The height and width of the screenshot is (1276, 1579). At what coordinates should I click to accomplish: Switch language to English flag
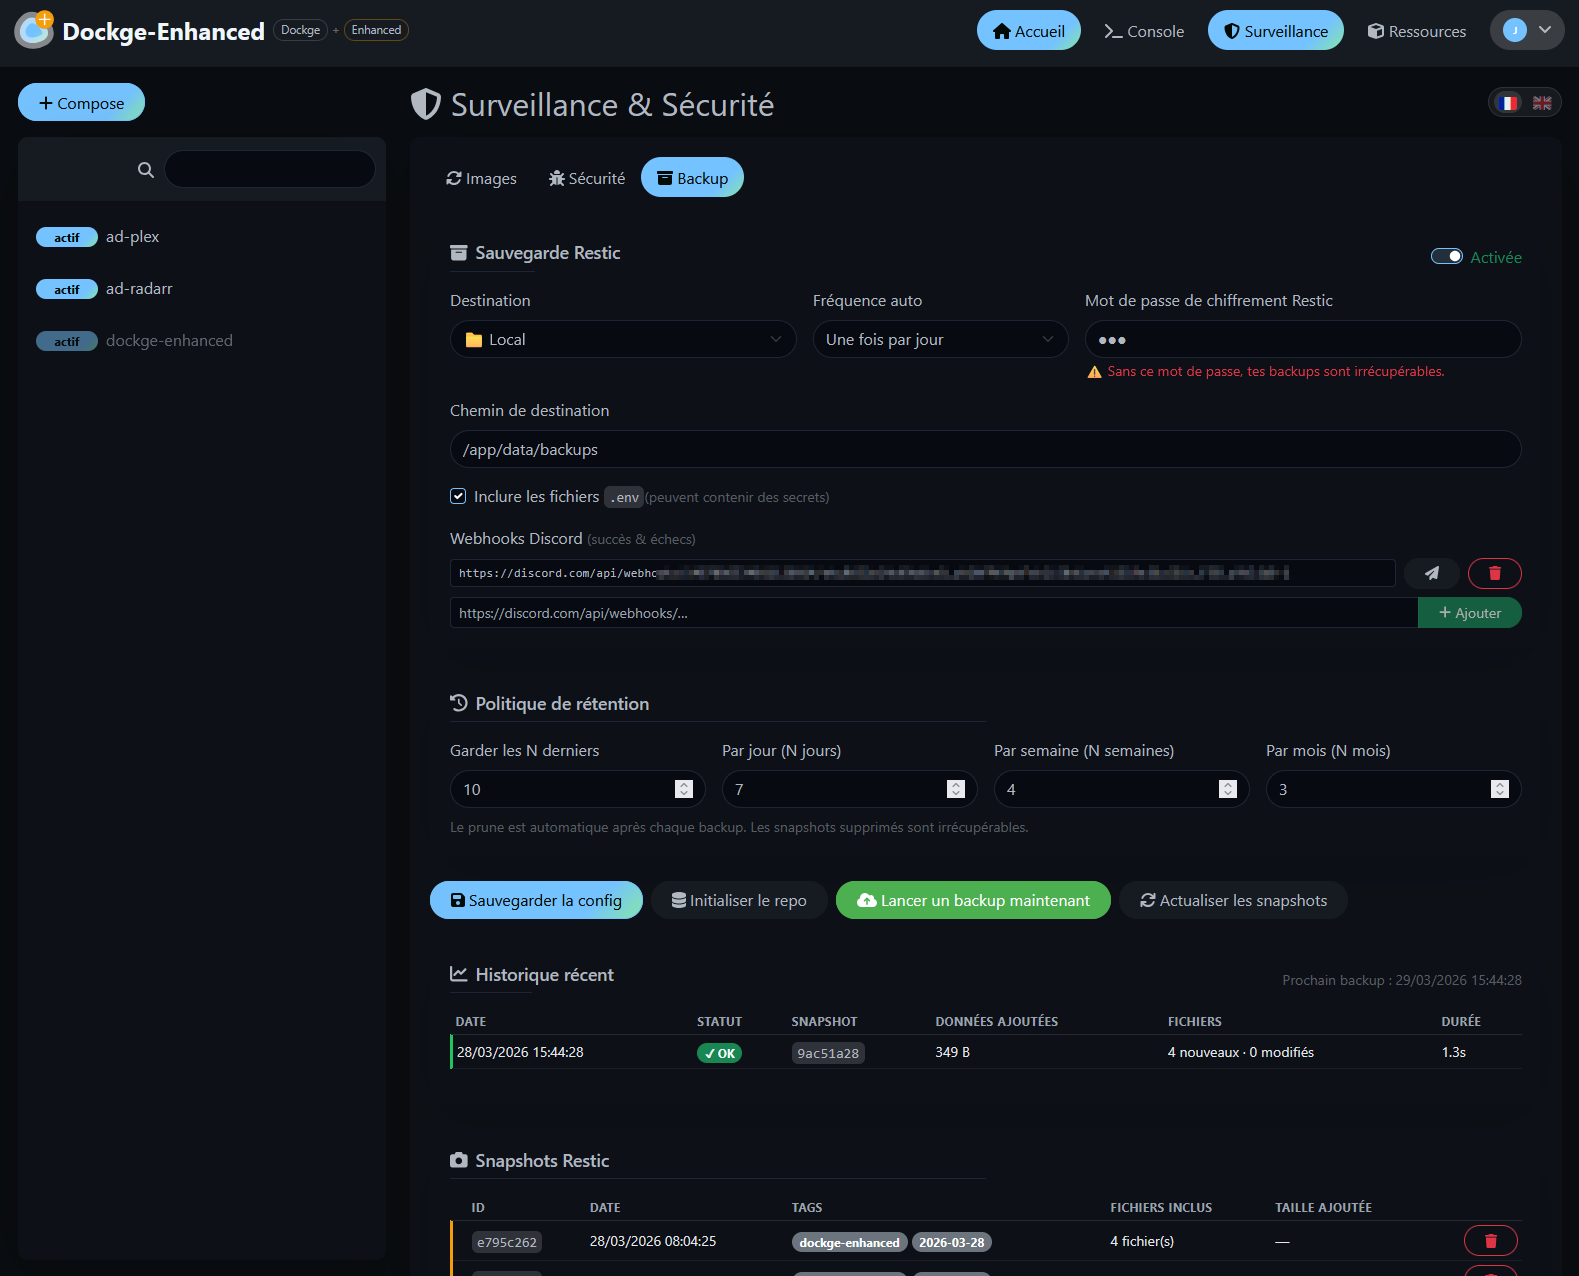[1542, 103]
